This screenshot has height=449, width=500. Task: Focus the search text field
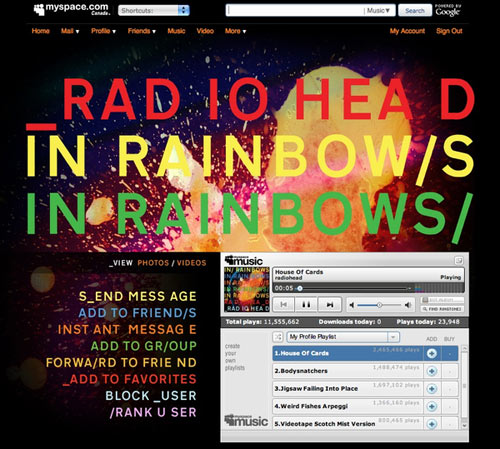pos(294,10)
